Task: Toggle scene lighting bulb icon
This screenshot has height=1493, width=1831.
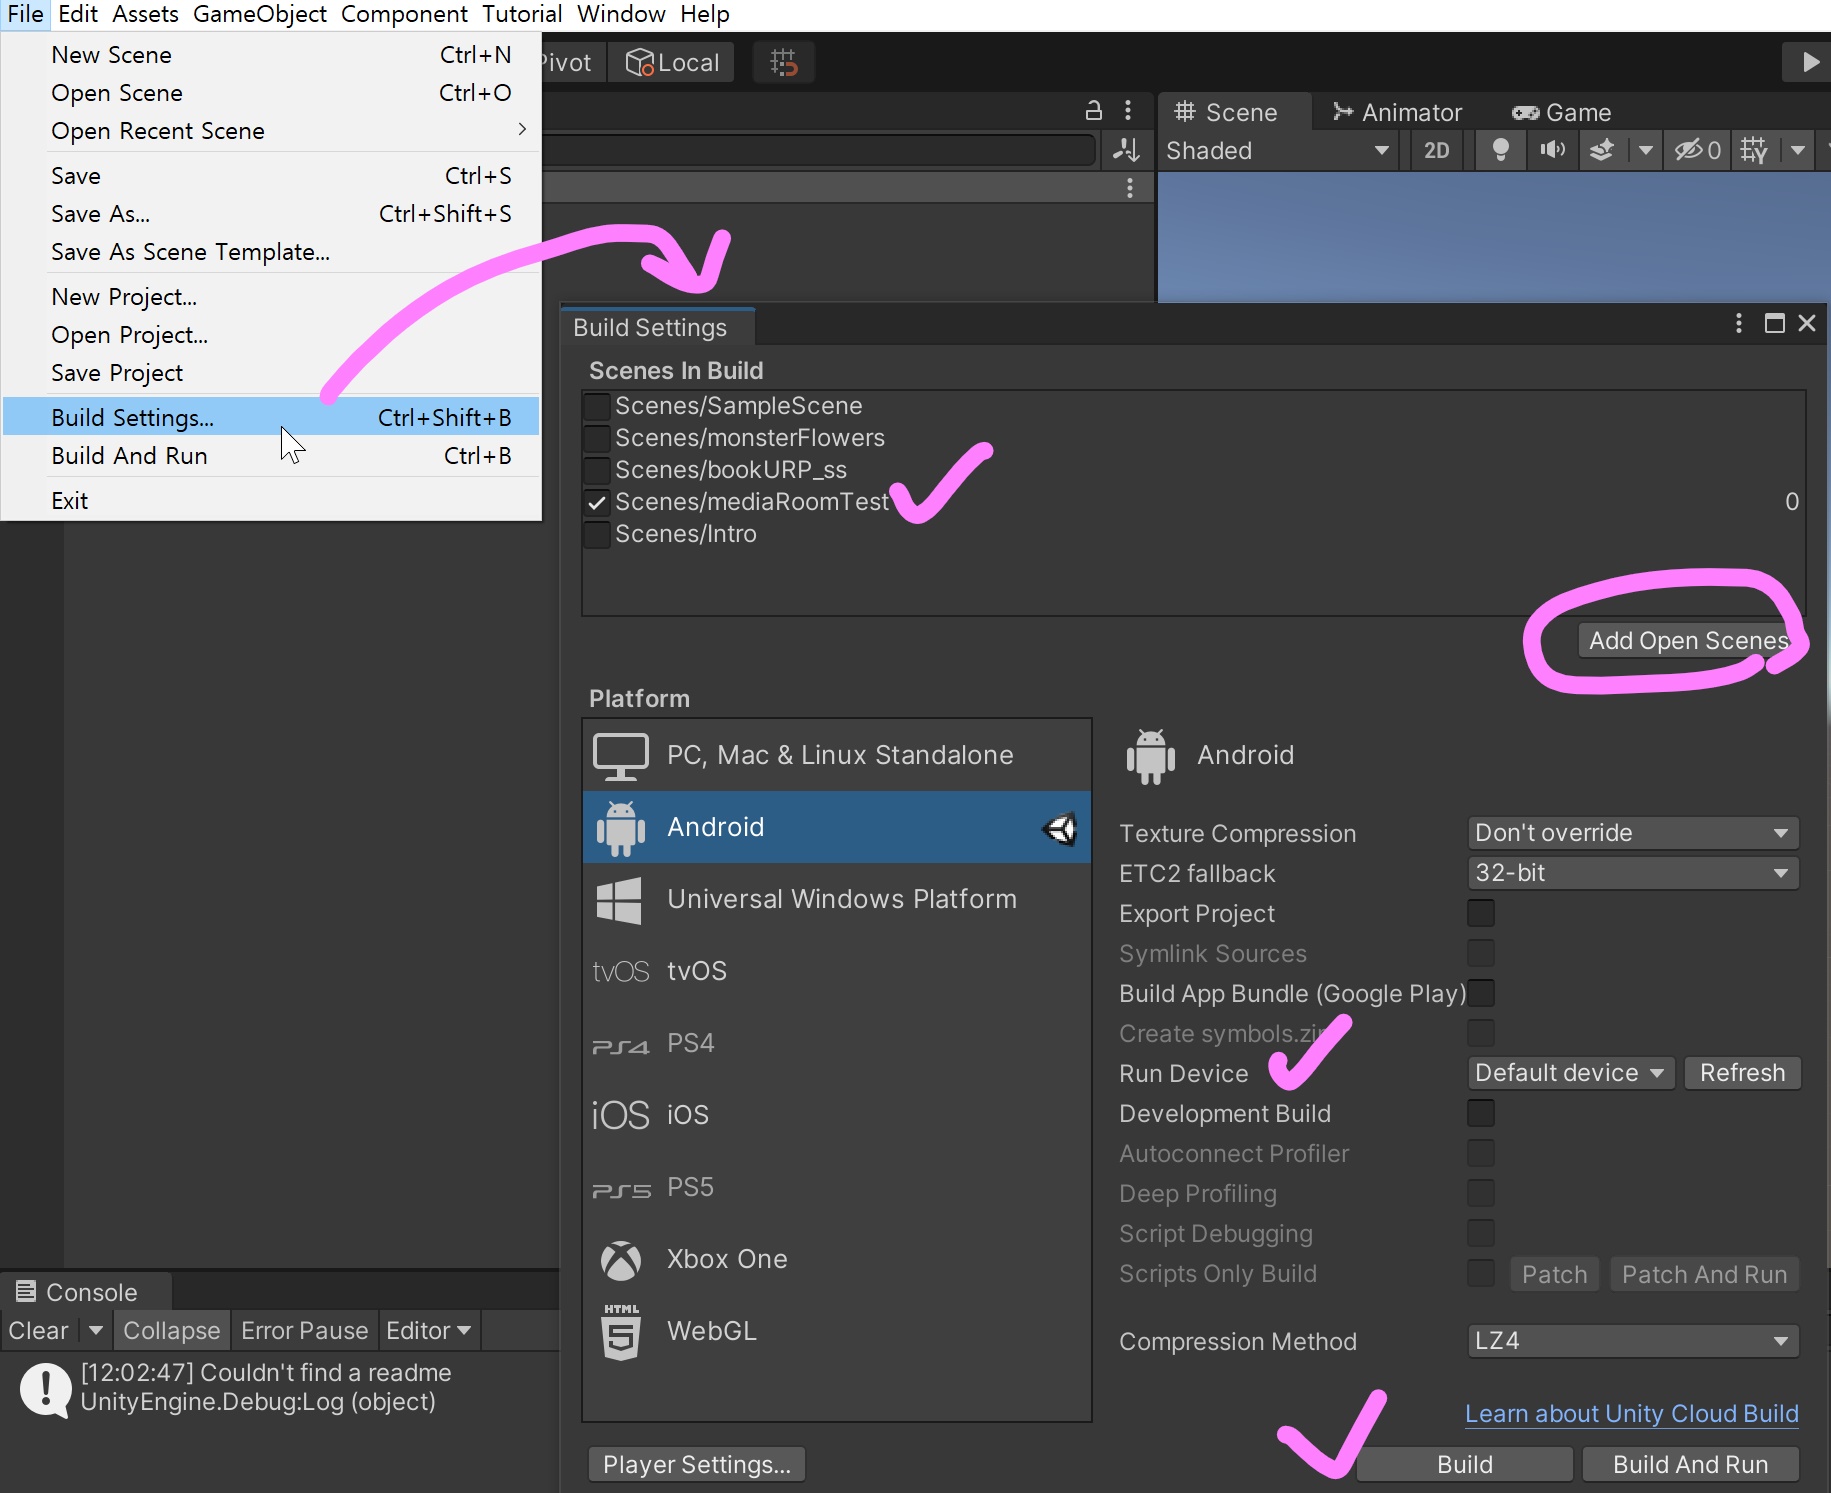Action: point(1500,150)
